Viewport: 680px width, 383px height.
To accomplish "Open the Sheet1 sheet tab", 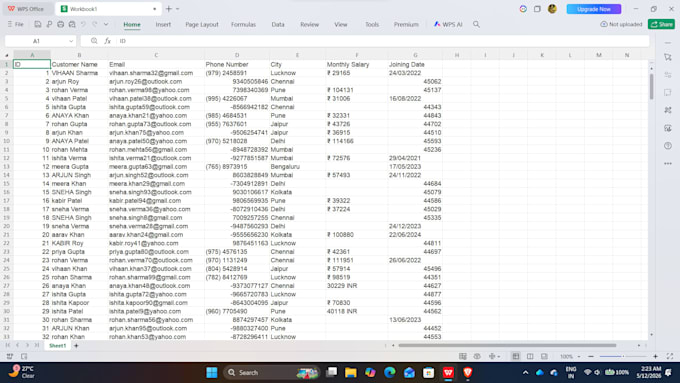I will (x=57, y=346).
